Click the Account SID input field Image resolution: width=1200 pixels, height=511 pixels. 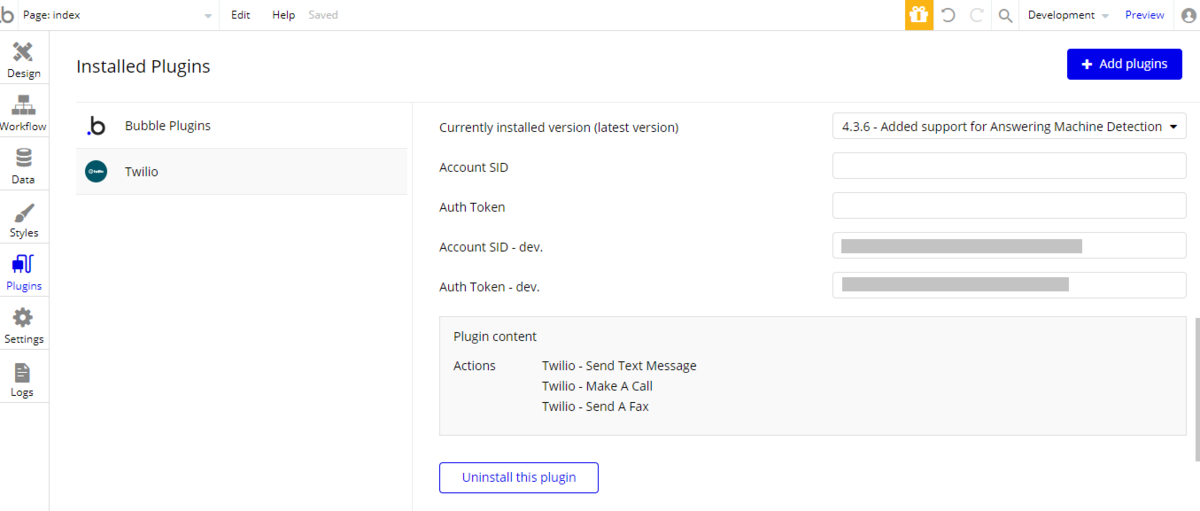[1009, 167]
